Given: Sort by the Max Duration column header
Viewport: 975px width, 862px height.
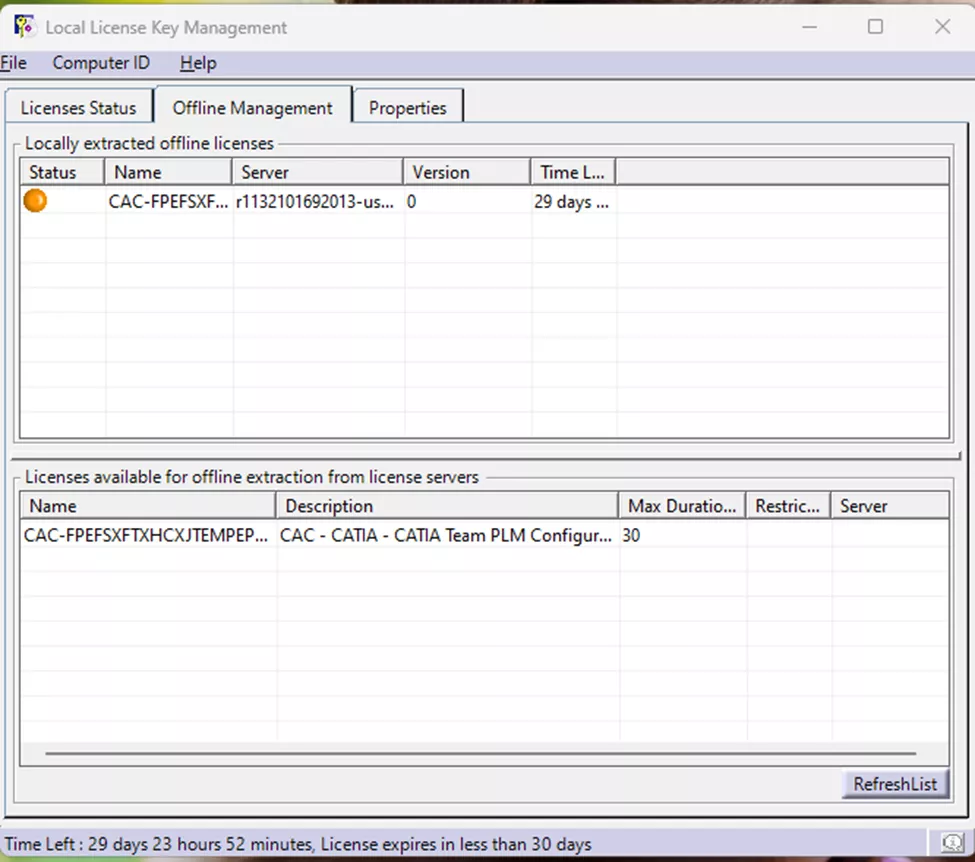Looking at the screenshot, I should pyautogui.click(x=681, y=505).
